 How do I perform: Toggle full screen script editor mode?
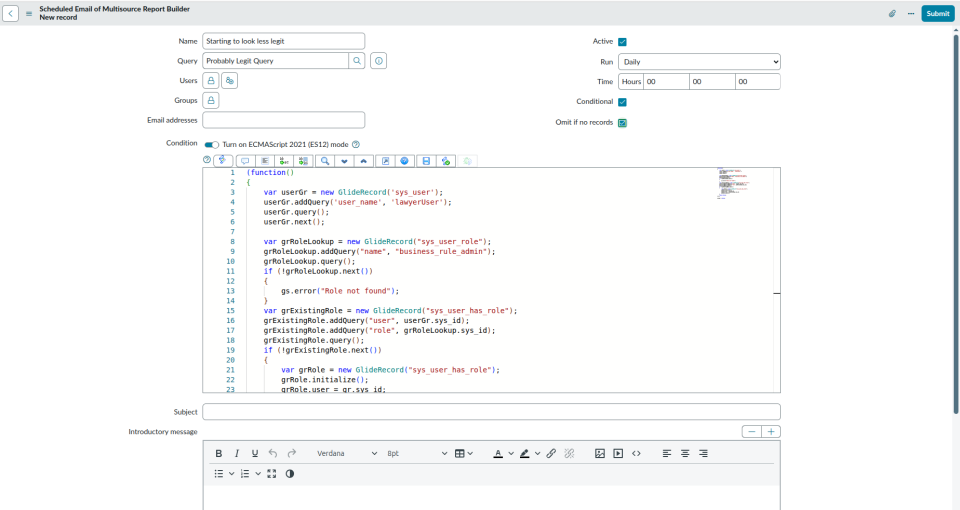click(x=385, y=160)
